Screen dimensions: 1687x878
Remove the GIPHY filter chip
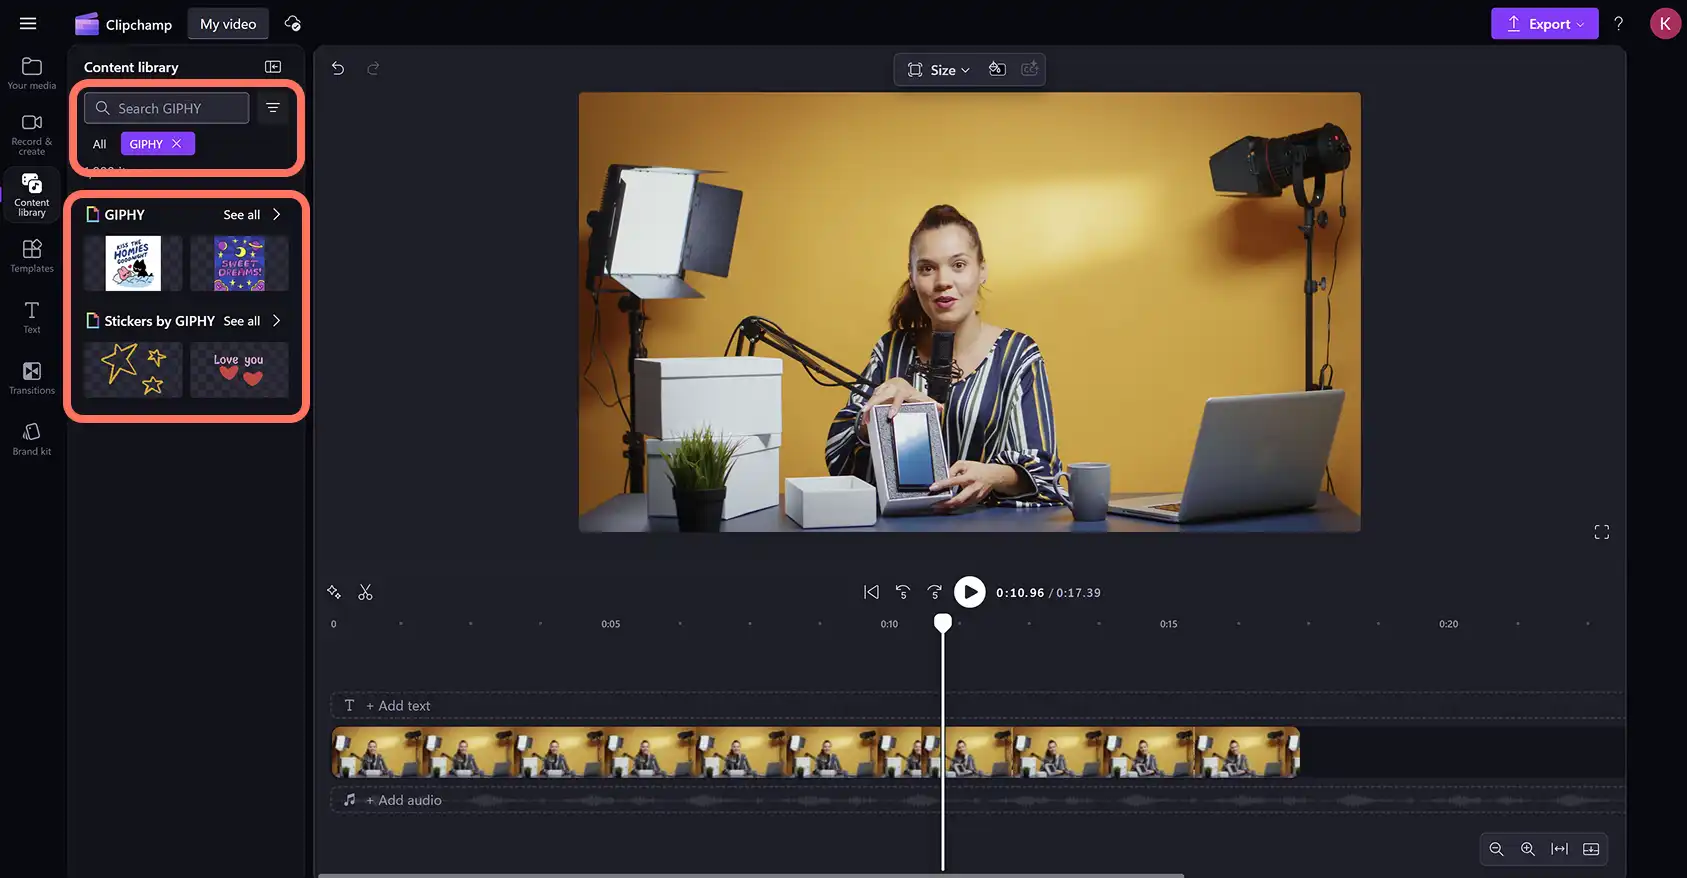point(177,144)
